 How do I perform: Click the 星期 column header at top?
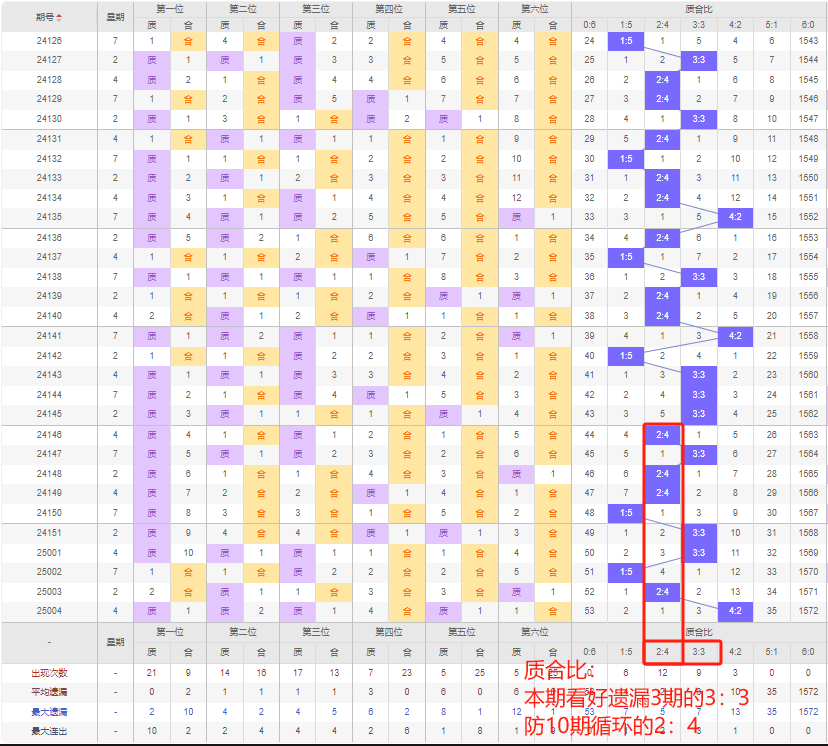point(116,17)
